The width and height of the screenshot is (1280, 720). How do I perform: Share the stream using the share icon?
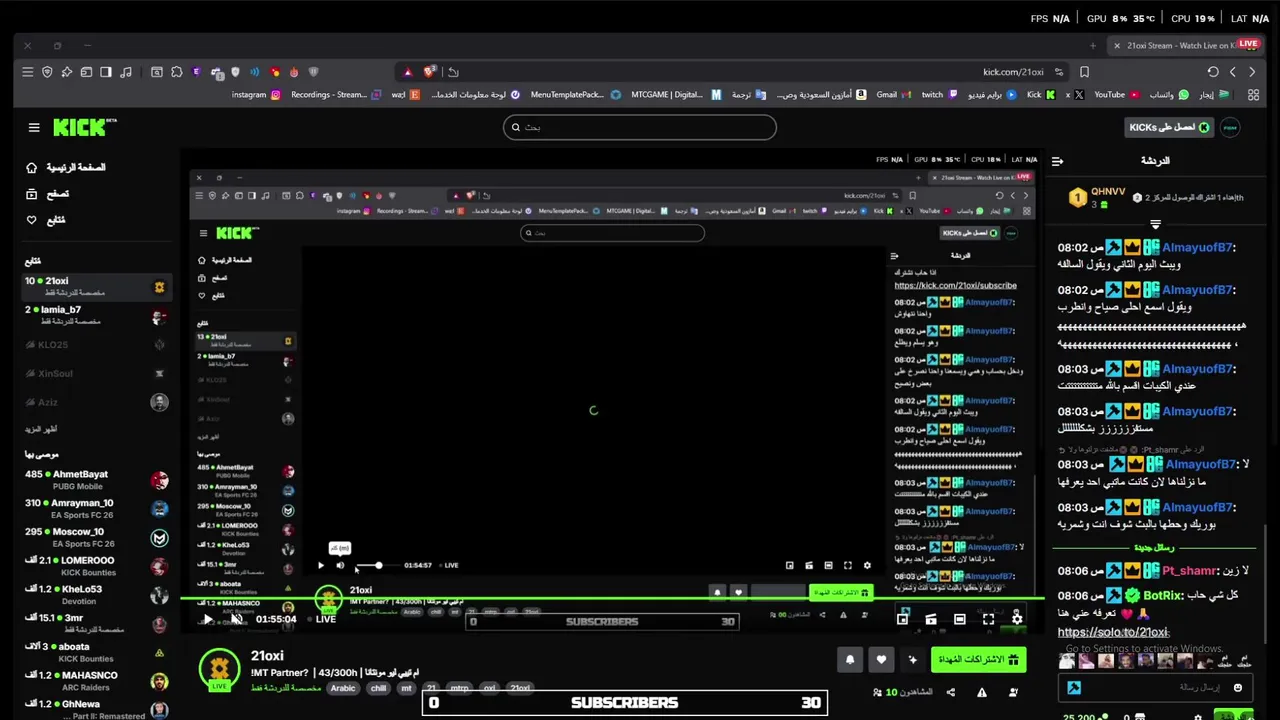(x=950, y=692)
